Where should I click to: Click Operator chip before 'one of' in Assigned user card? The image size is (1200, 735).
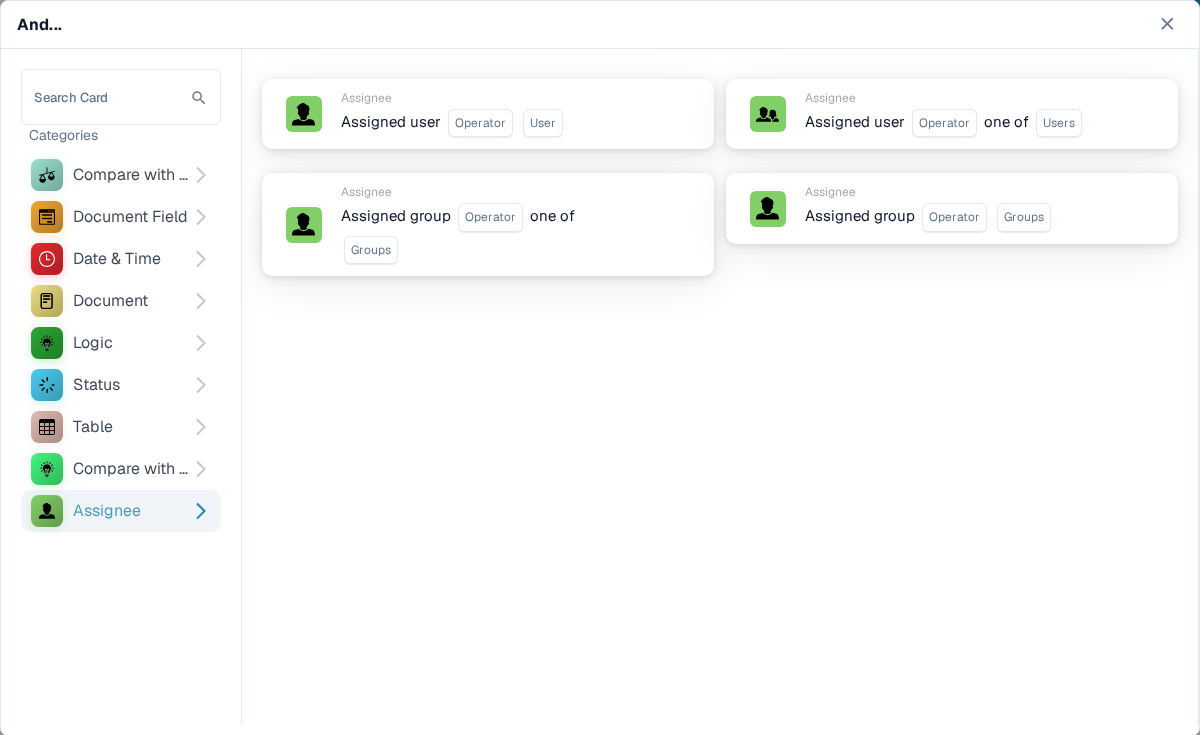[944, 123]
